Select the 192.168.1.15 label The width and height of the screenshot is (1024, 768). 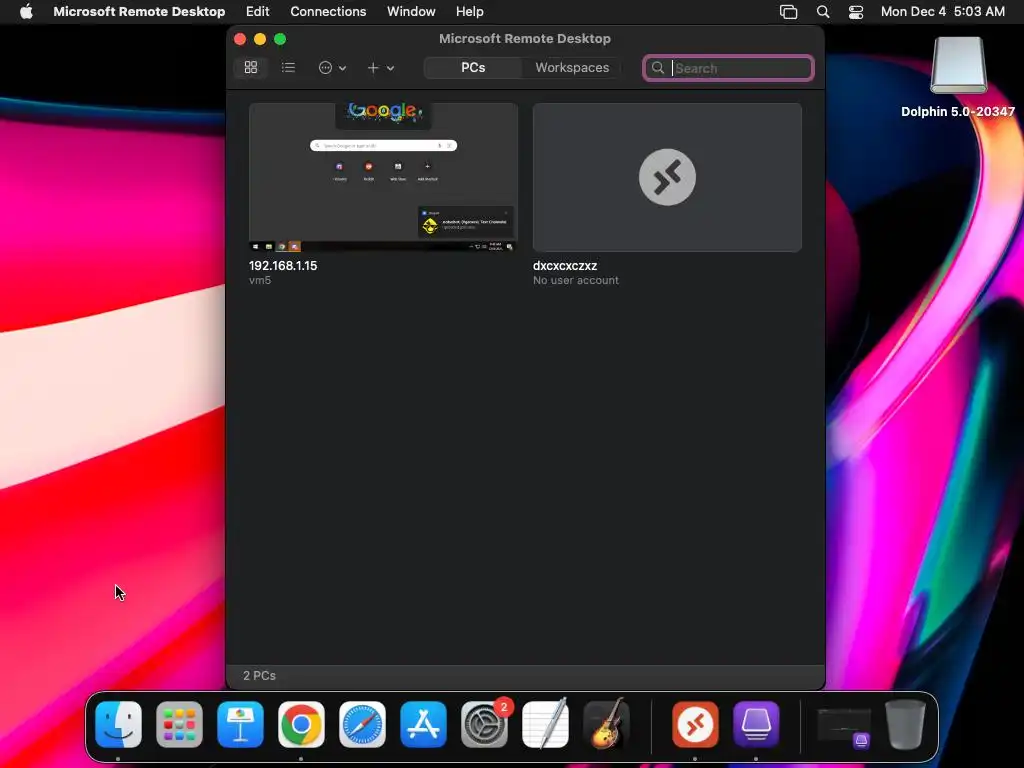click(x=283, y=266)
